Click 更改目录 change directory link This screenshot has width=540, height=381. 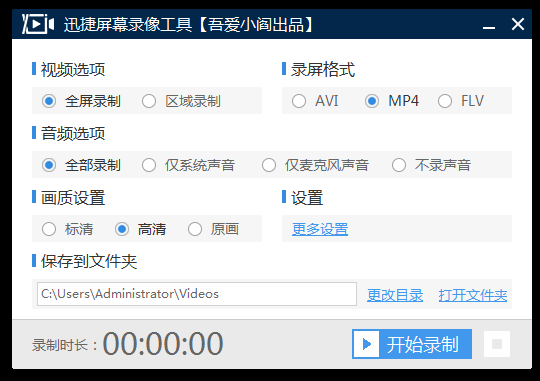click(395, 295)
